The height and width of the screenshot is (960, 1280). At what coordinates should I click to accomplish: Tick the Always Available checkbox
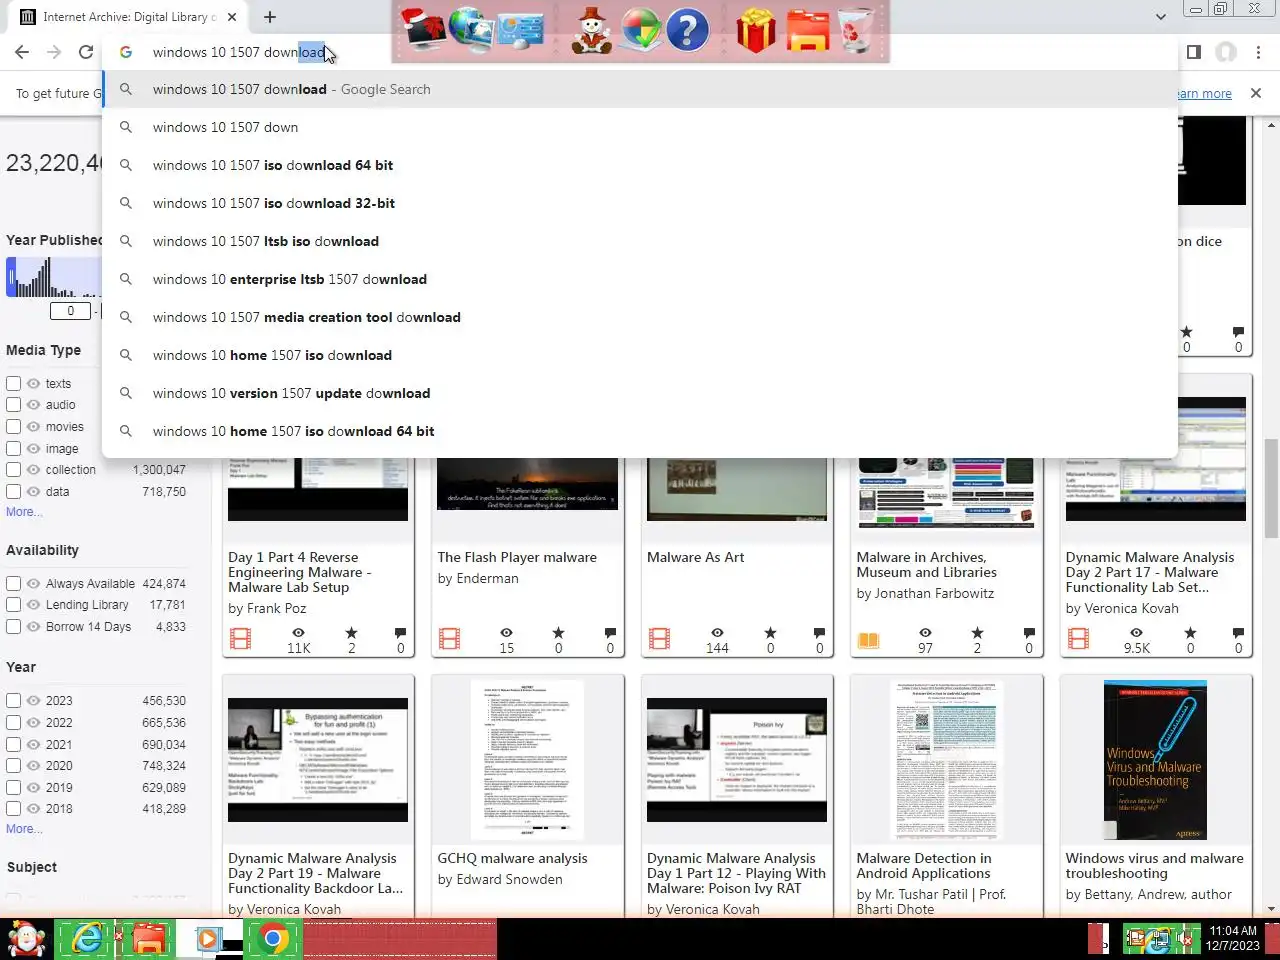pos(13,584)
